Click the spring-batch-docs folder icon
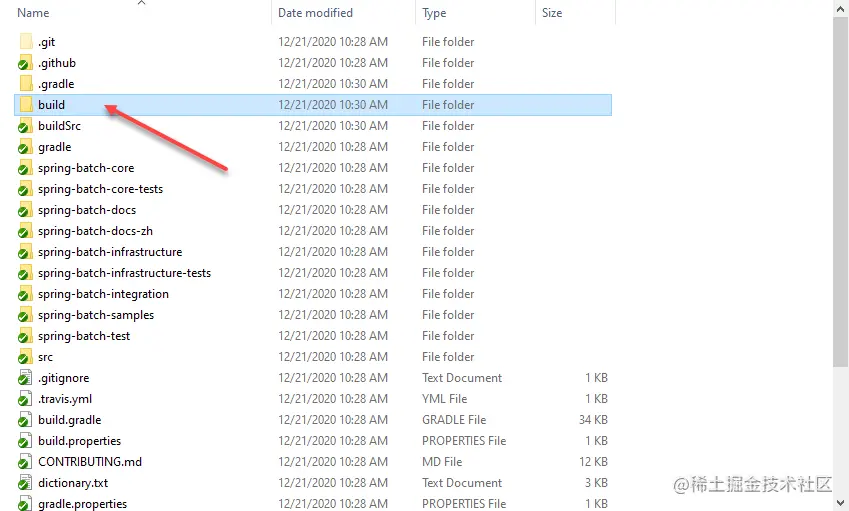The height and width of the screenshot is (511, 849). click(25, 210)
